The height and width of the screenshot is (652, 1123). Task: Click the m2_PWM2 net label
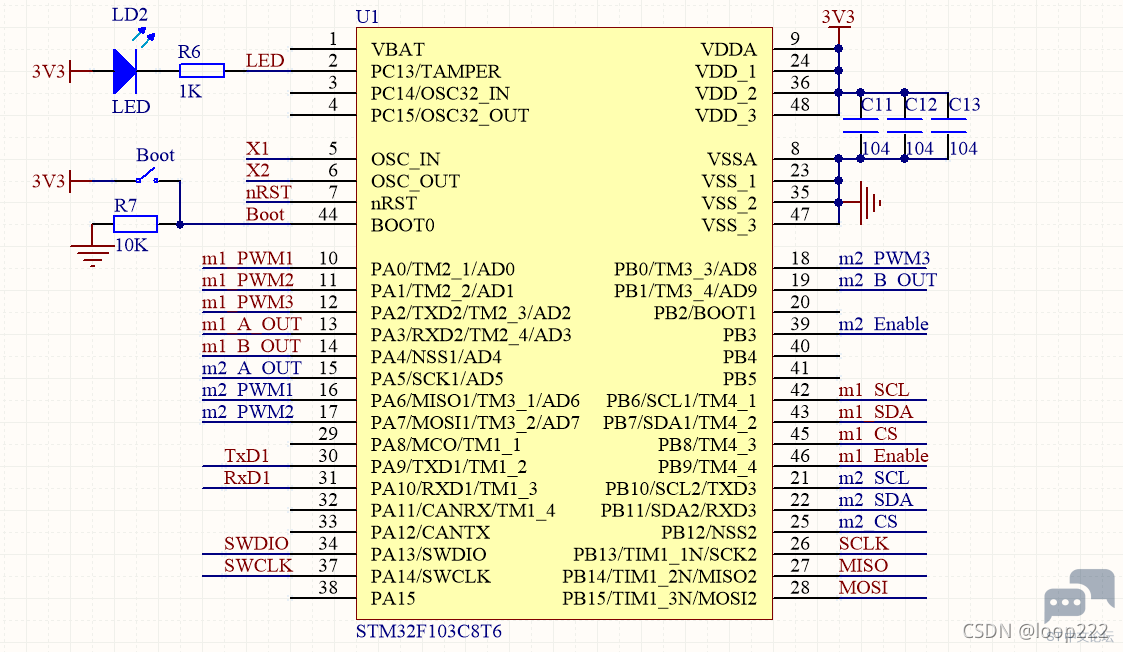coord(248,412)
